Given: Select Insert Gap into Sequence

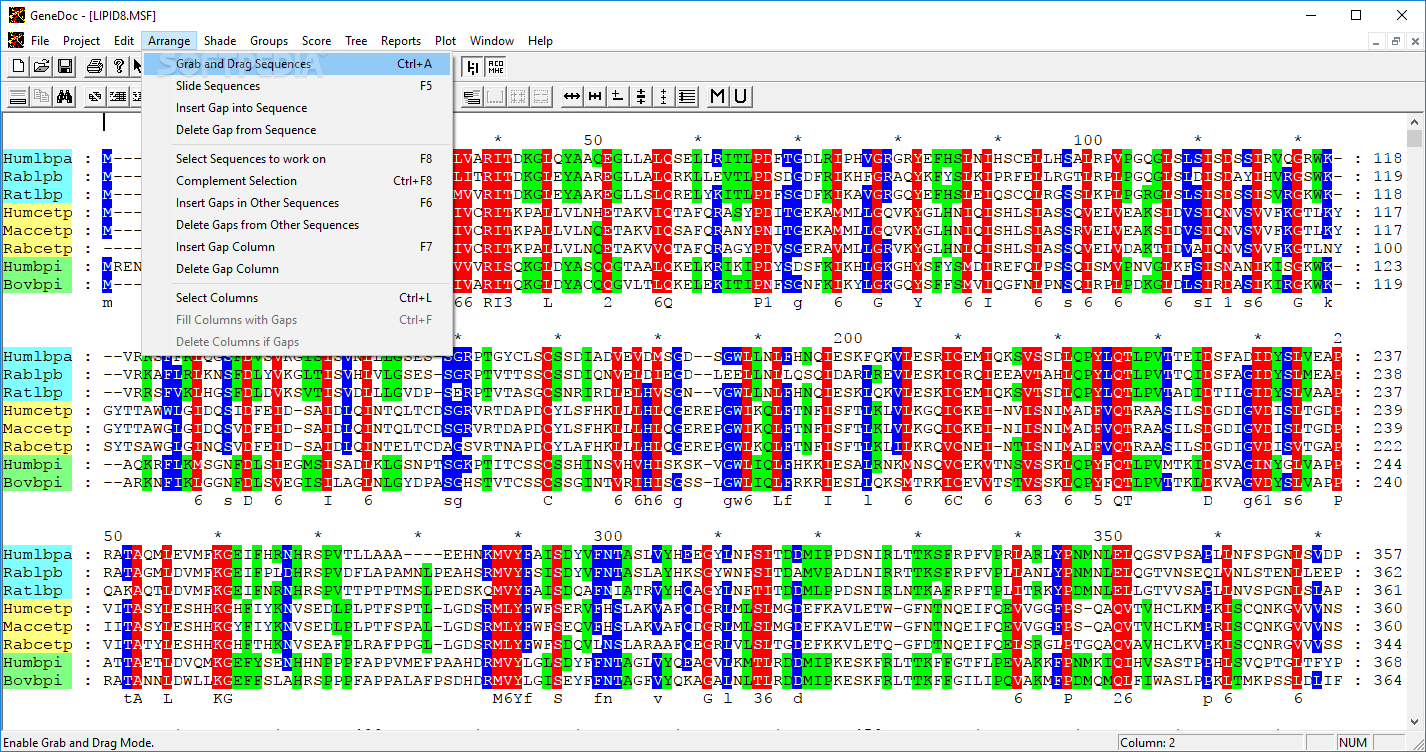Looking at the screenshot, I should [x=298, y=108].
